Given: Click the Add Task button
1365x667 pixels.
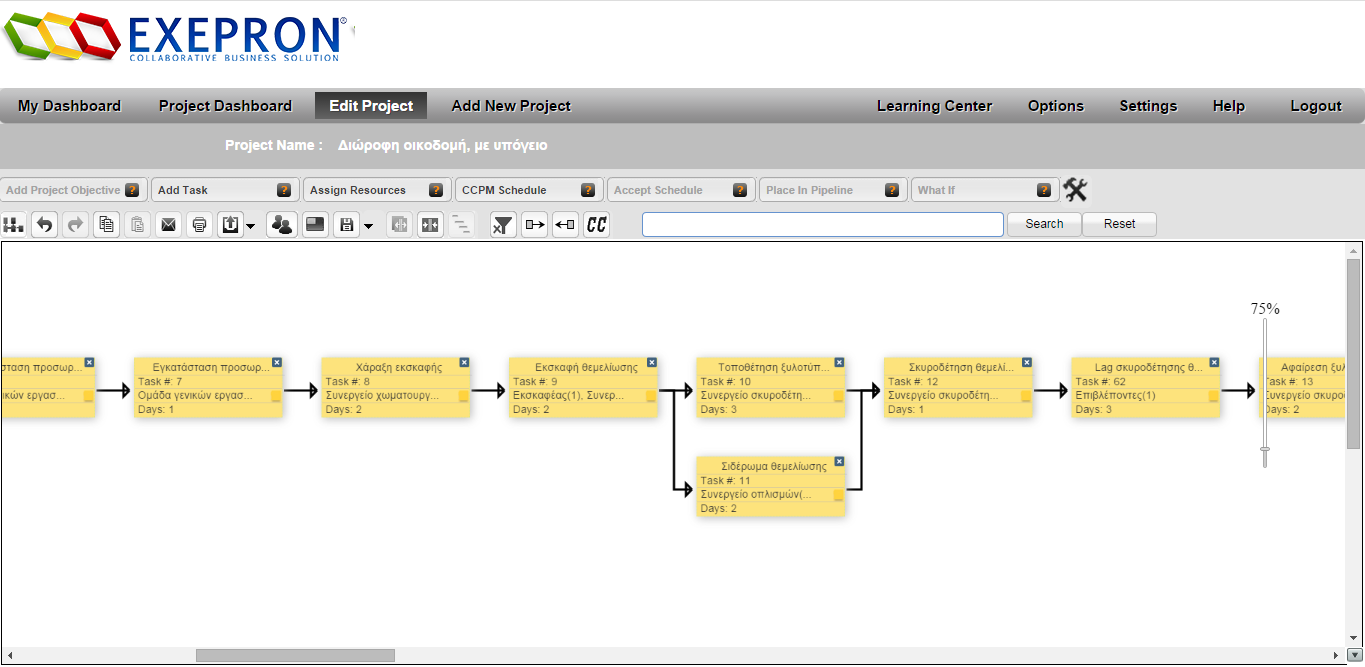Looking at the screenshot, I should point(226,190).
